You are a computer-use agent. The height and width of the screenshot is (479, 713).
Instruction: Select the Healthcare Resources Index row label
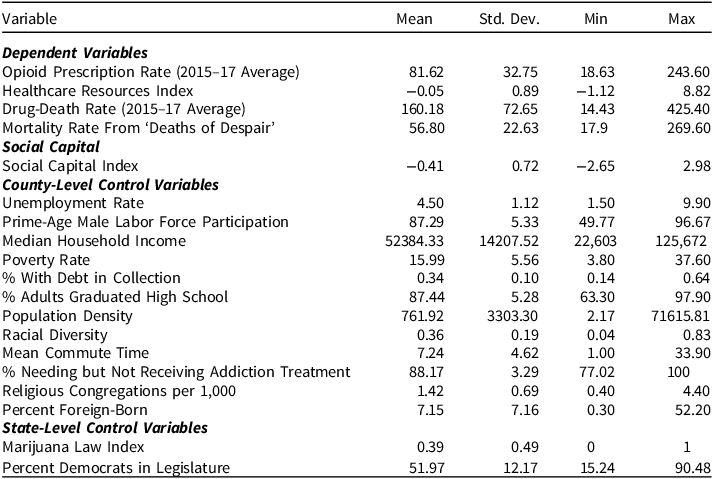point(98,91)
